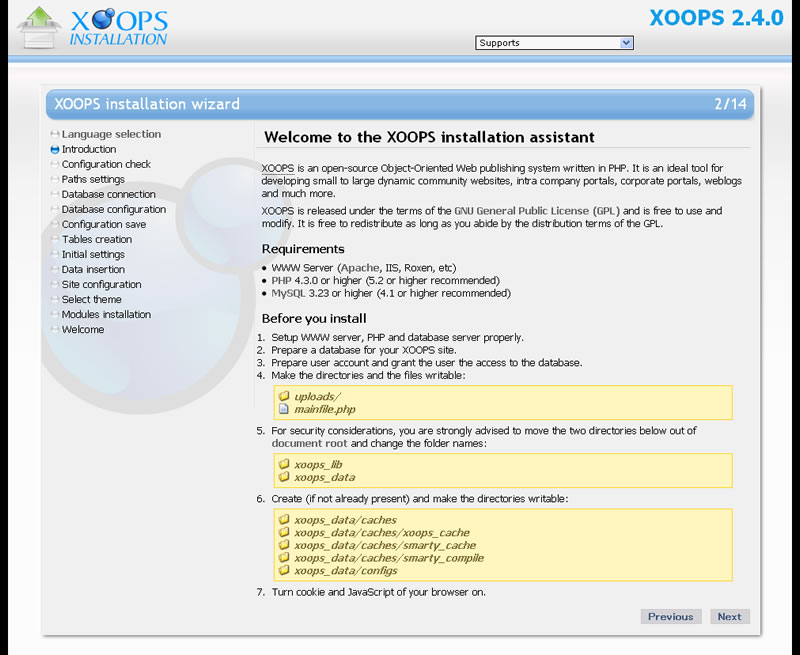
Task: Open the MySQL requirement link
Action: pos(288,293)
